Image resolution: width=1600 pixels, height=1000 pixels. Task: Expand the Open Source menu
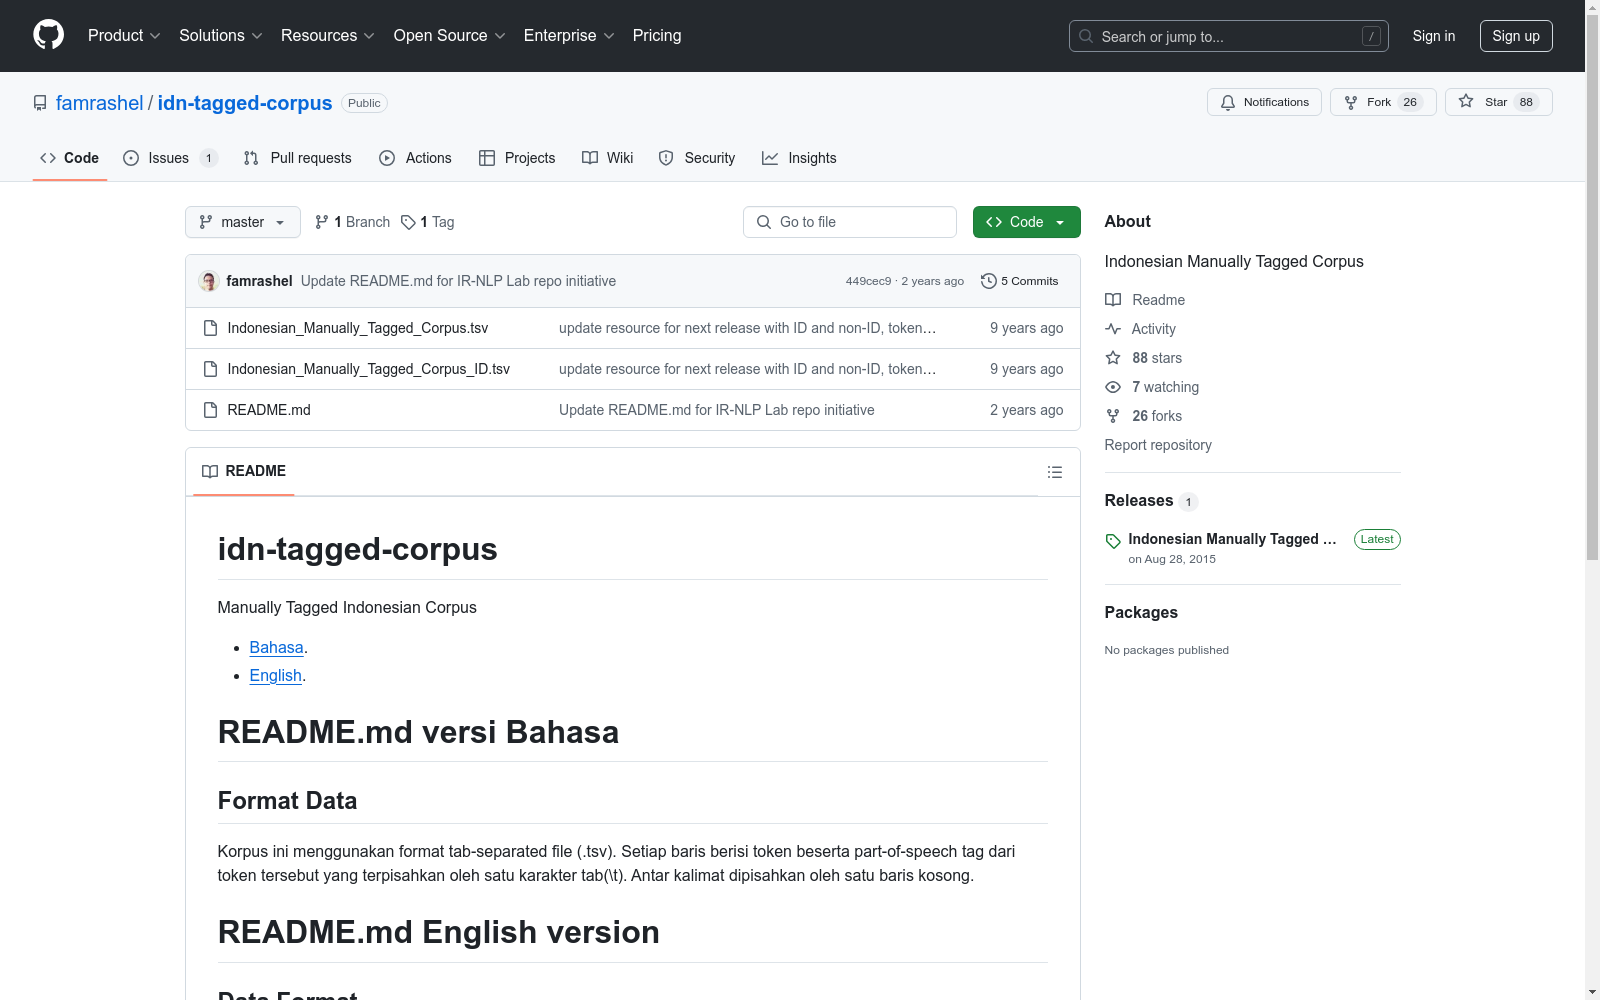[450, 36]
